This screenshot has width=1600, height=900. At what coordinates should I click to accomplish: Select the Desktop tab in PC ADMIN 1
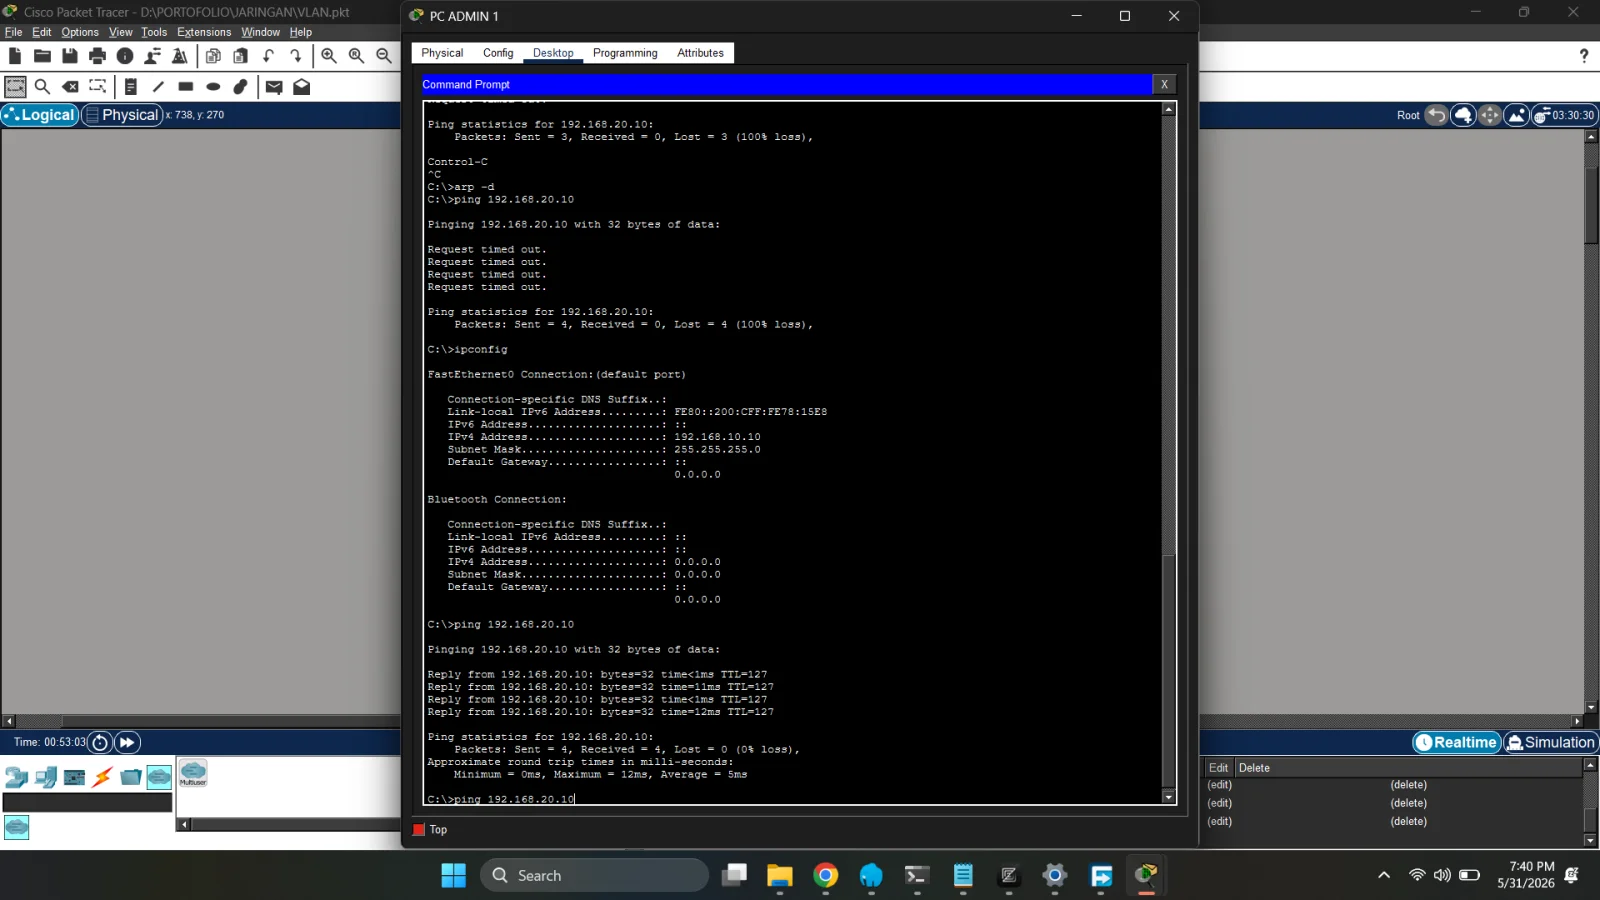pos(553,53)
